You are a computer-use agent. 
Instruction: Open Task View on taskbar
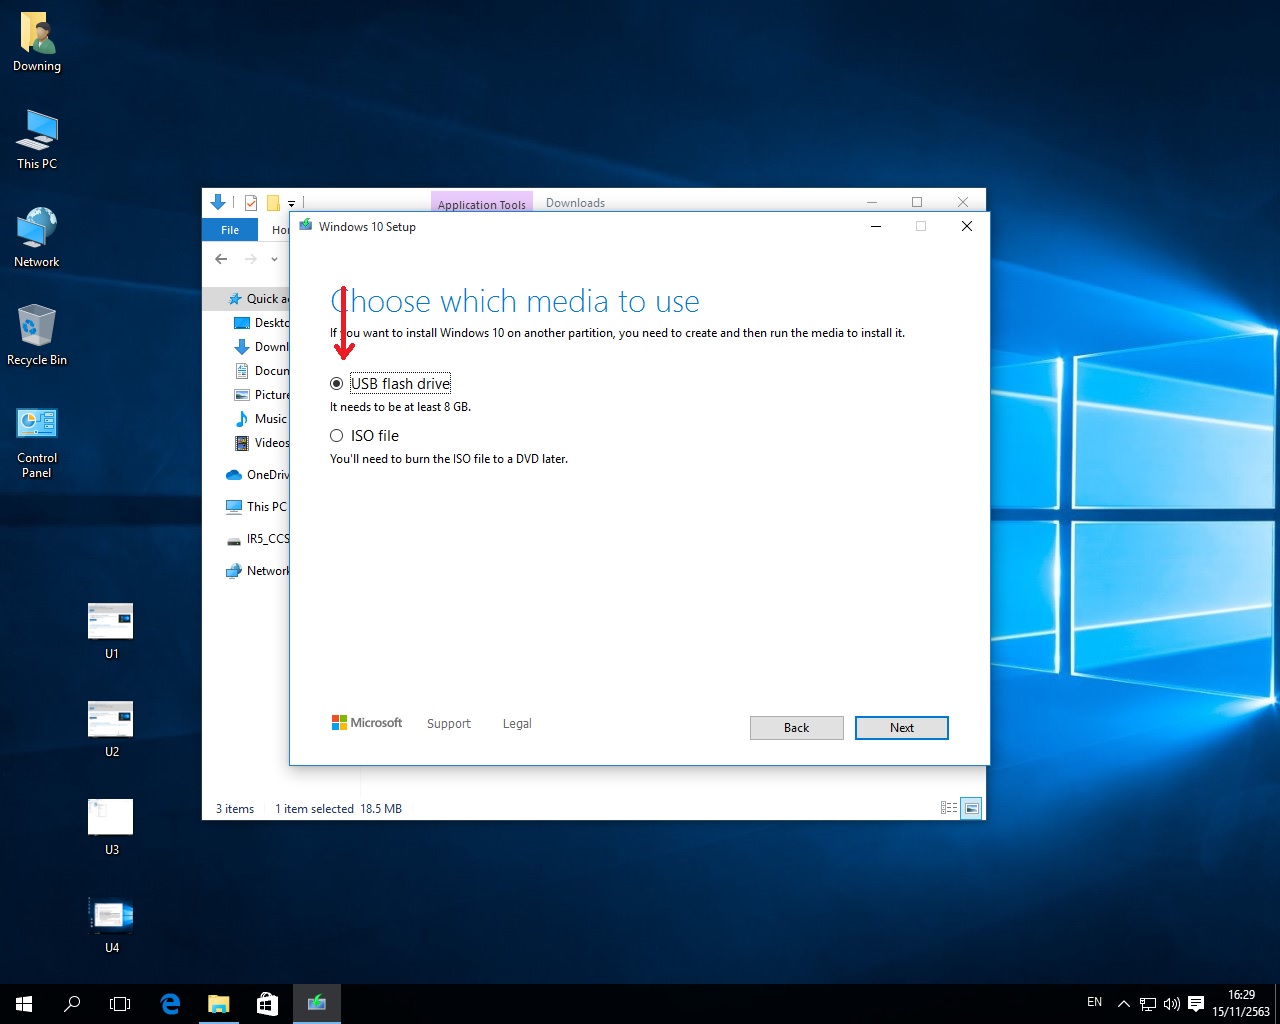(x=120, y=1004)
